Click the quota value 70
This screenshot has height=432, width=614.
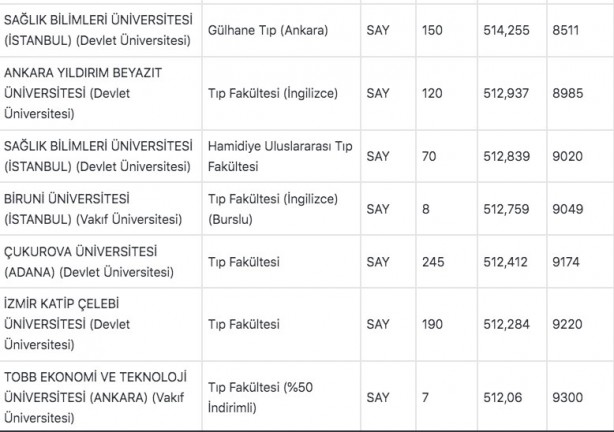(x=429, y=155)
